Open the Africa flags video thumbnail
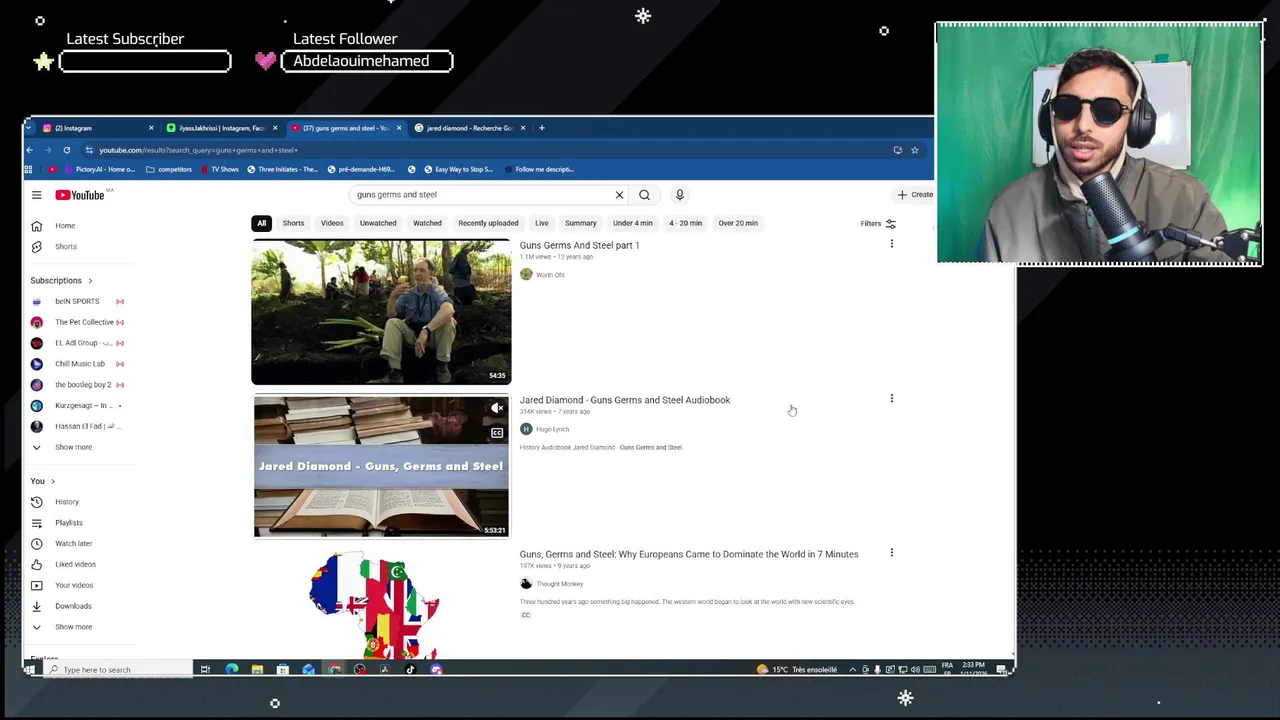The width and height of the screenshot is (1280, 720). click(x=381, y=605)
